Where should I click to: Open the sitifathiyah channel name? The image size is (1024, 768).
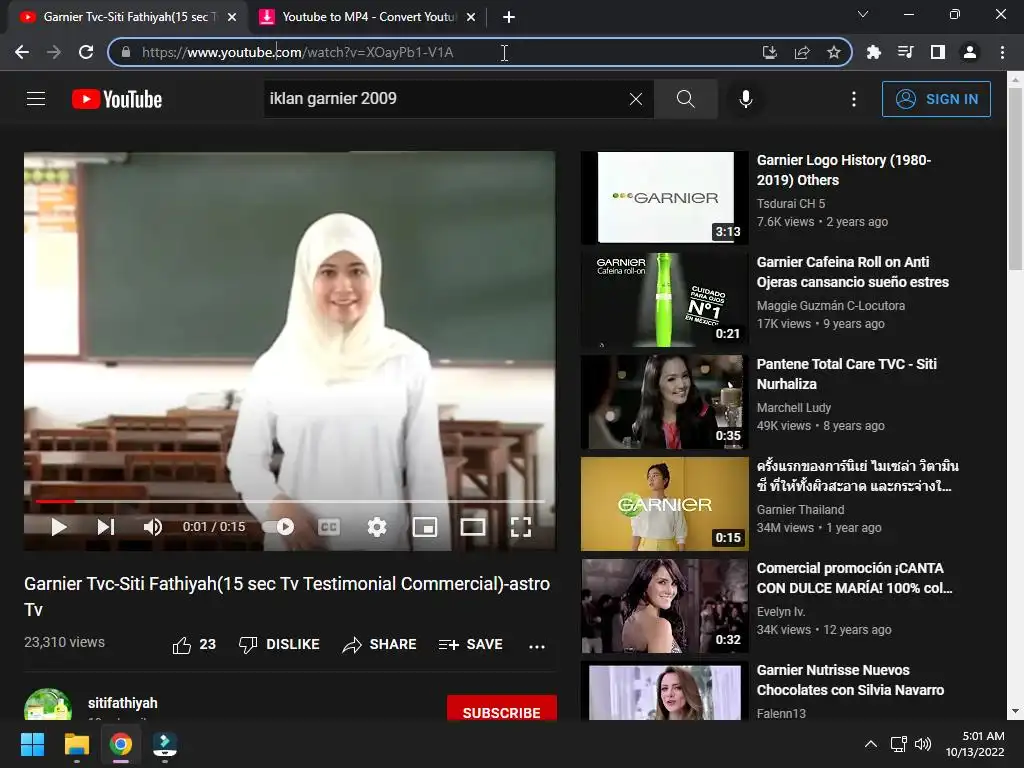123,703
